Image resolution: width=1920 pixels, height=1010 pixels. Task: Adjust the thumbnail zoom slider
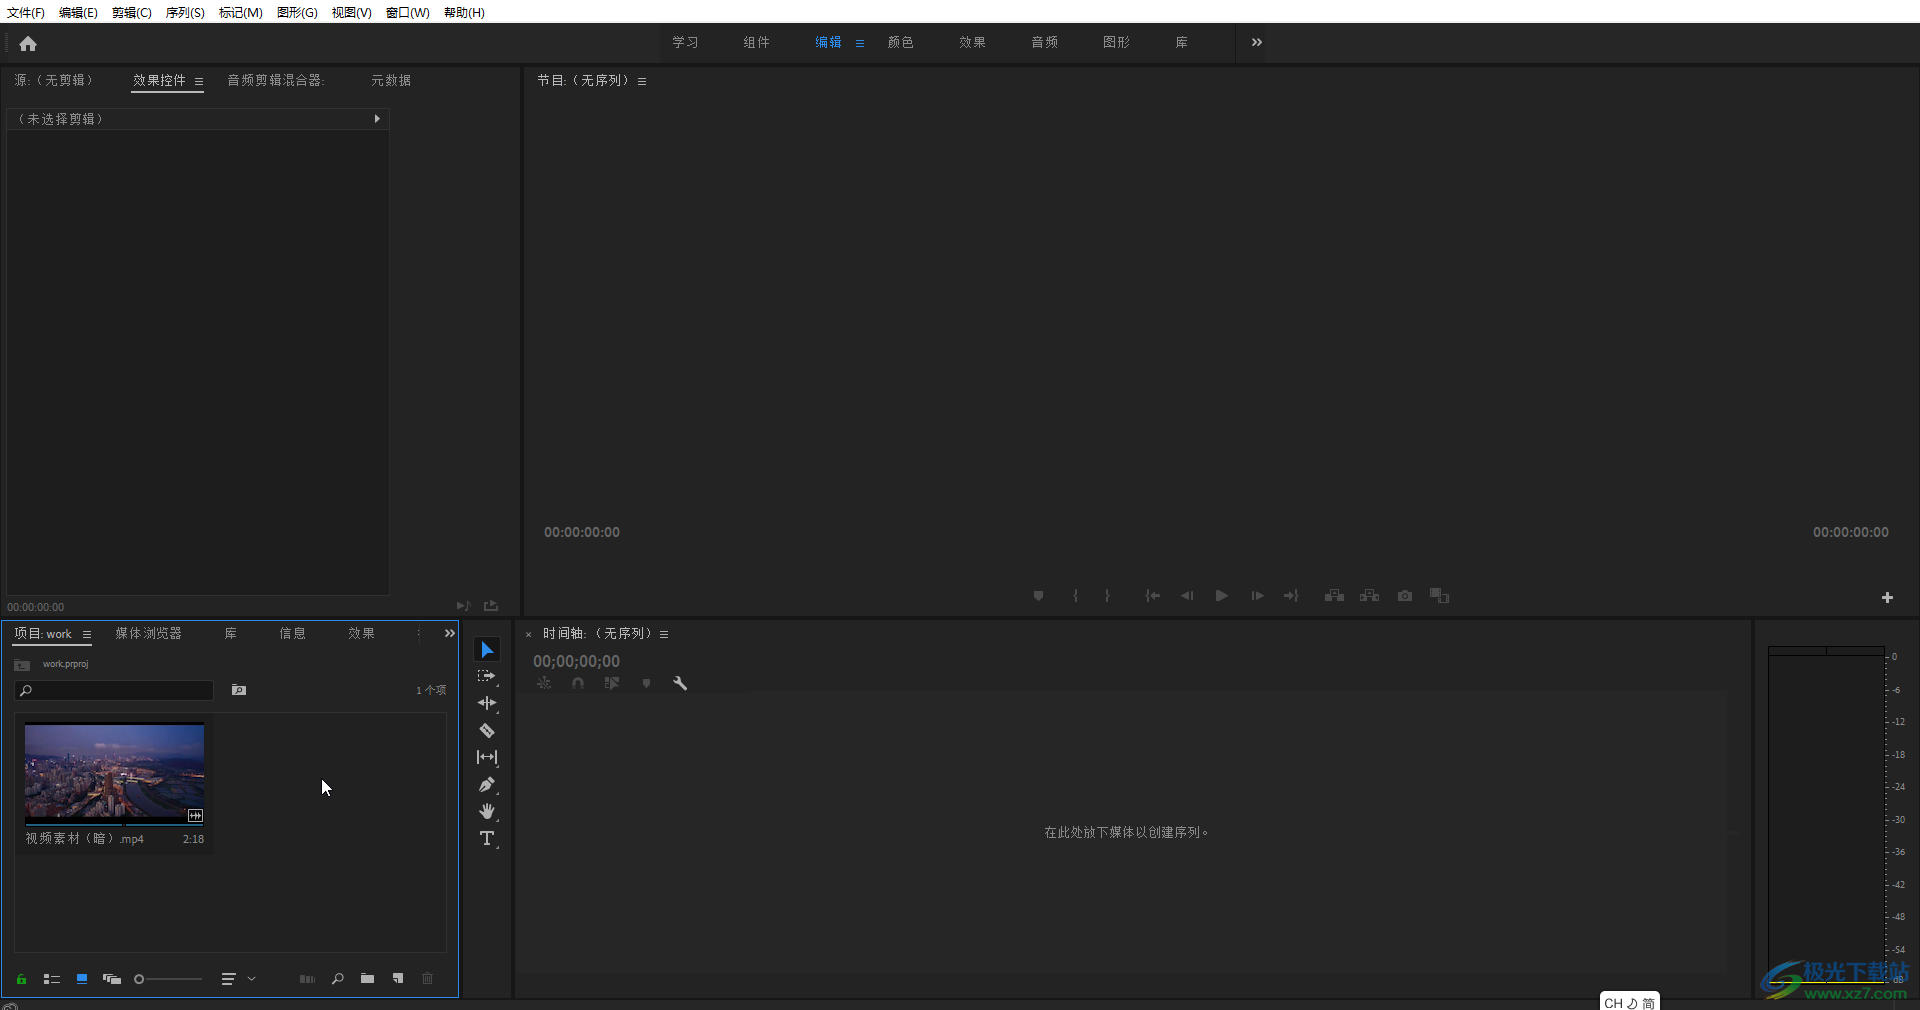(x=168, y=979)
